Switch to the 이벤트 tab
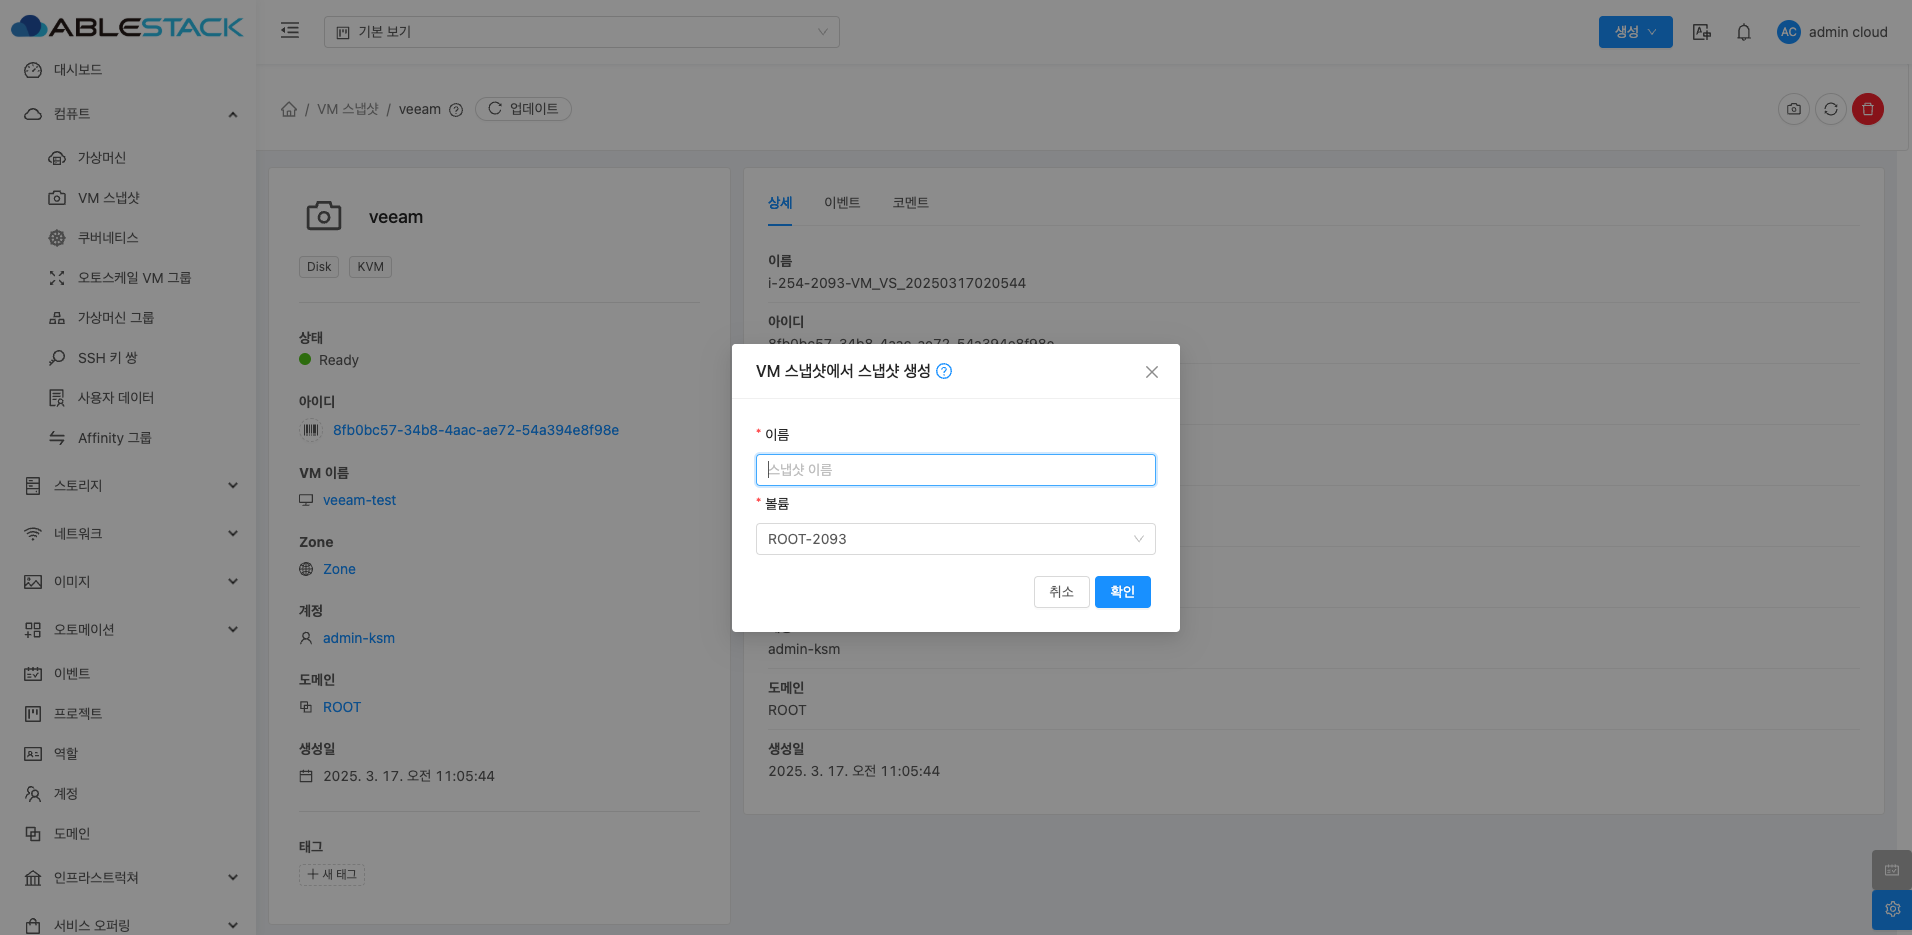 (841, 203)
